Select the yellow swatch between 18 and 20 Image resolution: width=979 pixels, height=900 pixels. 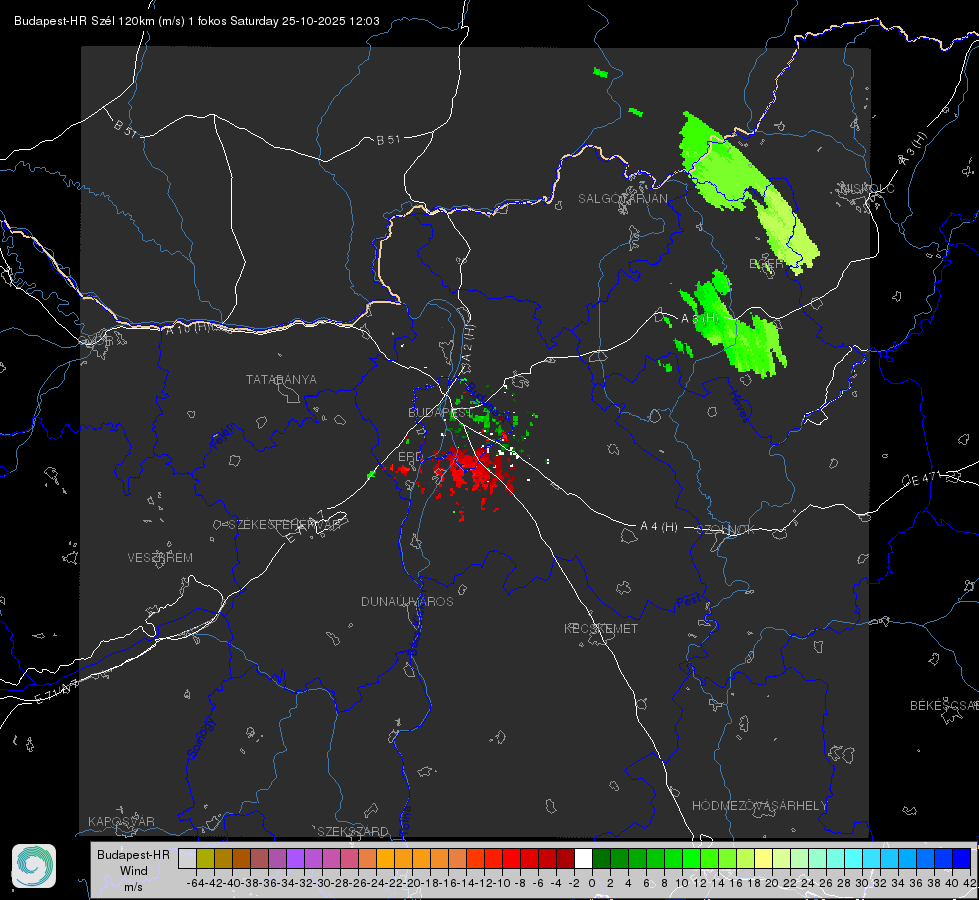click(x=763, y=858)
